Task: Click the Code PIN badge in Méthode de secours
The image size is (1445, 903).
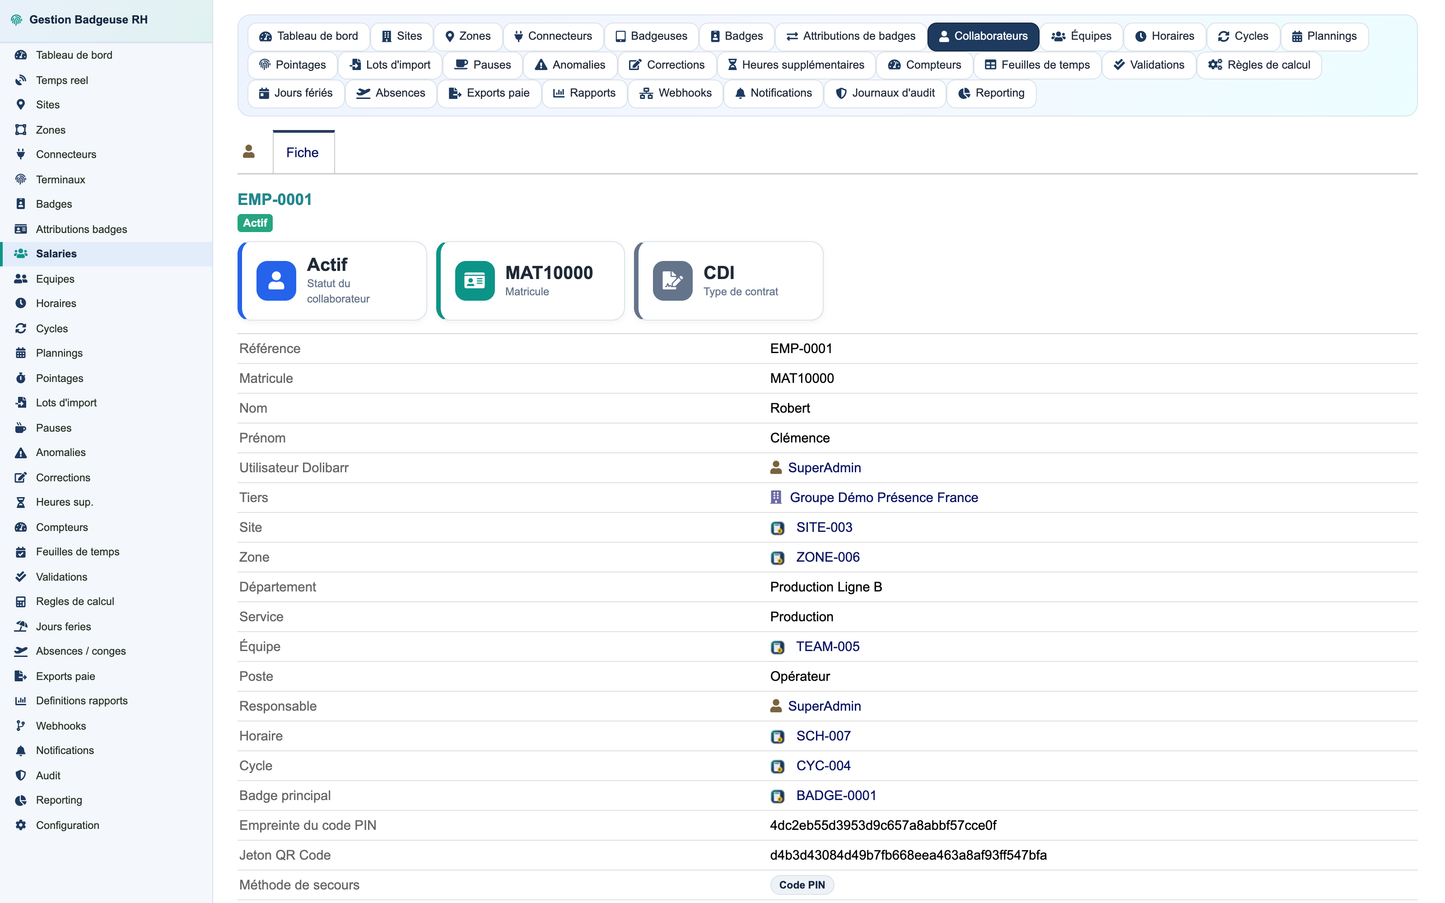Action: [x=802, y=885]
